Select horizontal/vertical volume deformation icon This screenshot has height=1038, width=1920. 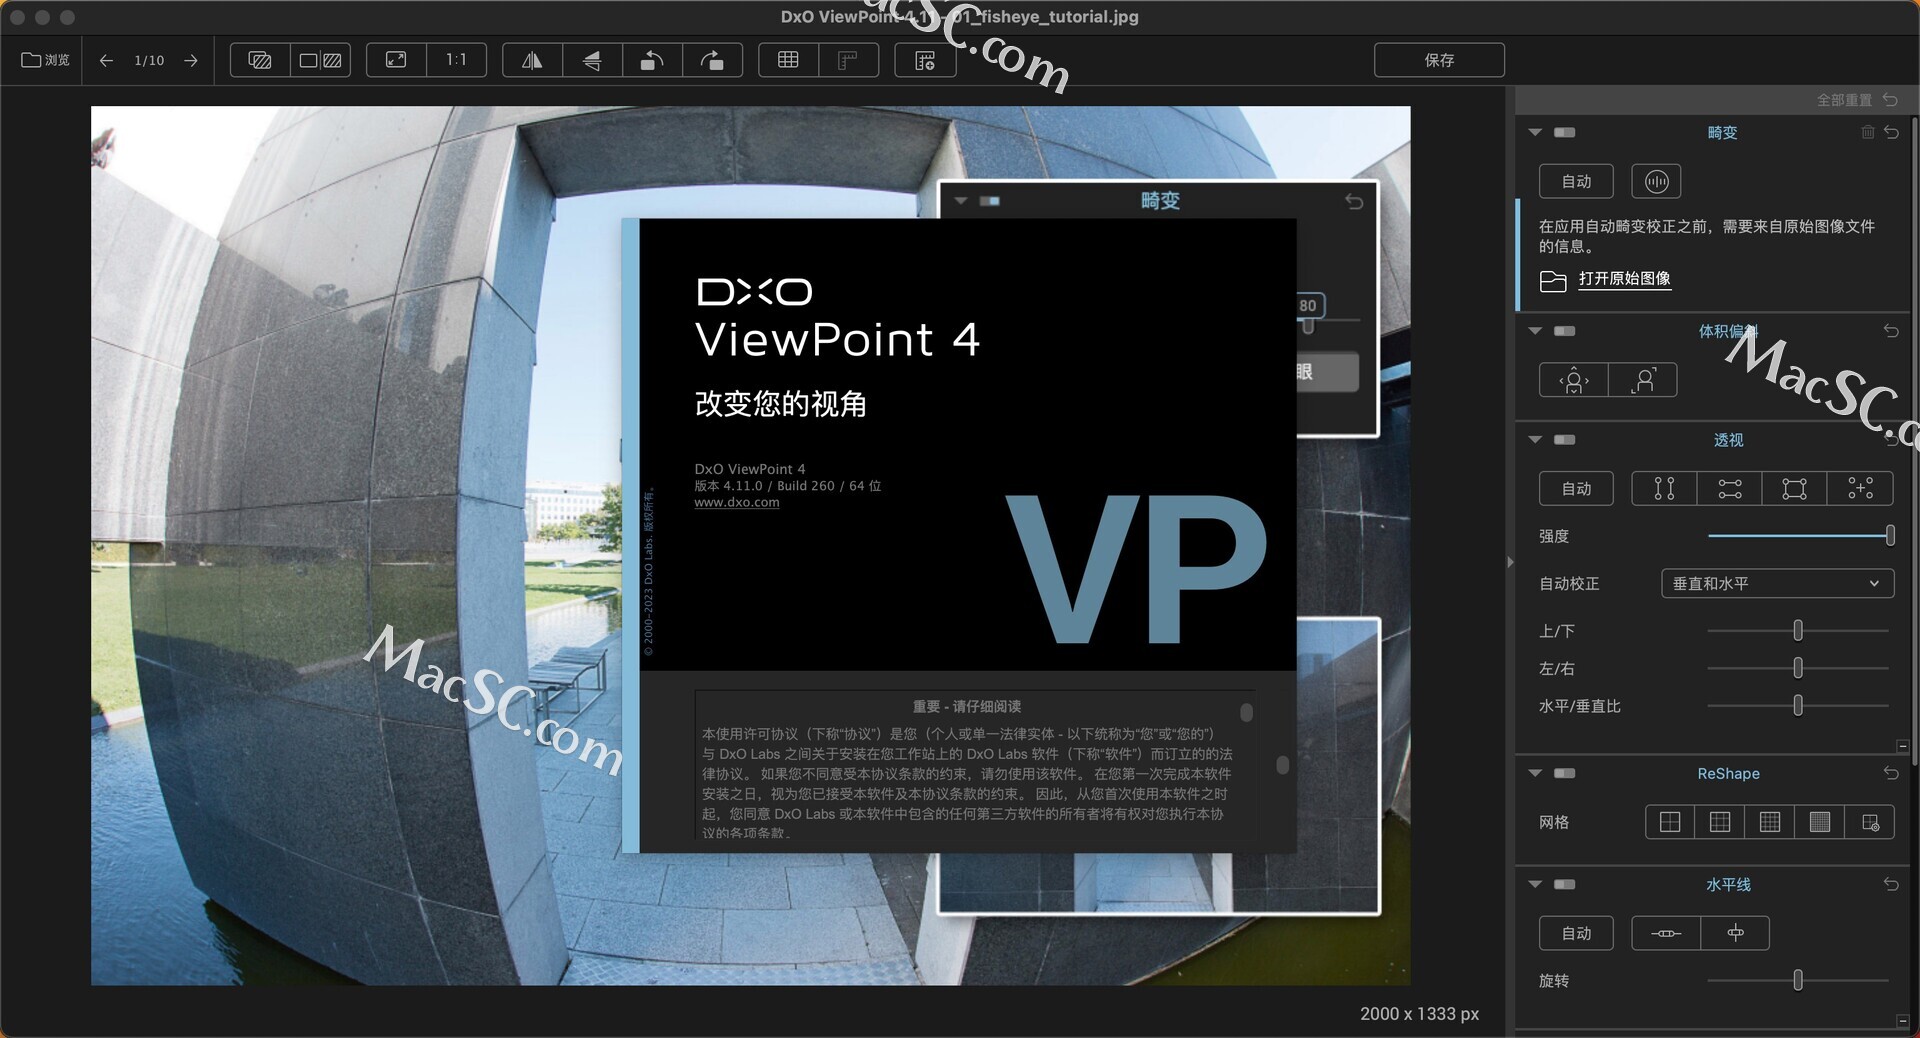[x=1574, y=380]
